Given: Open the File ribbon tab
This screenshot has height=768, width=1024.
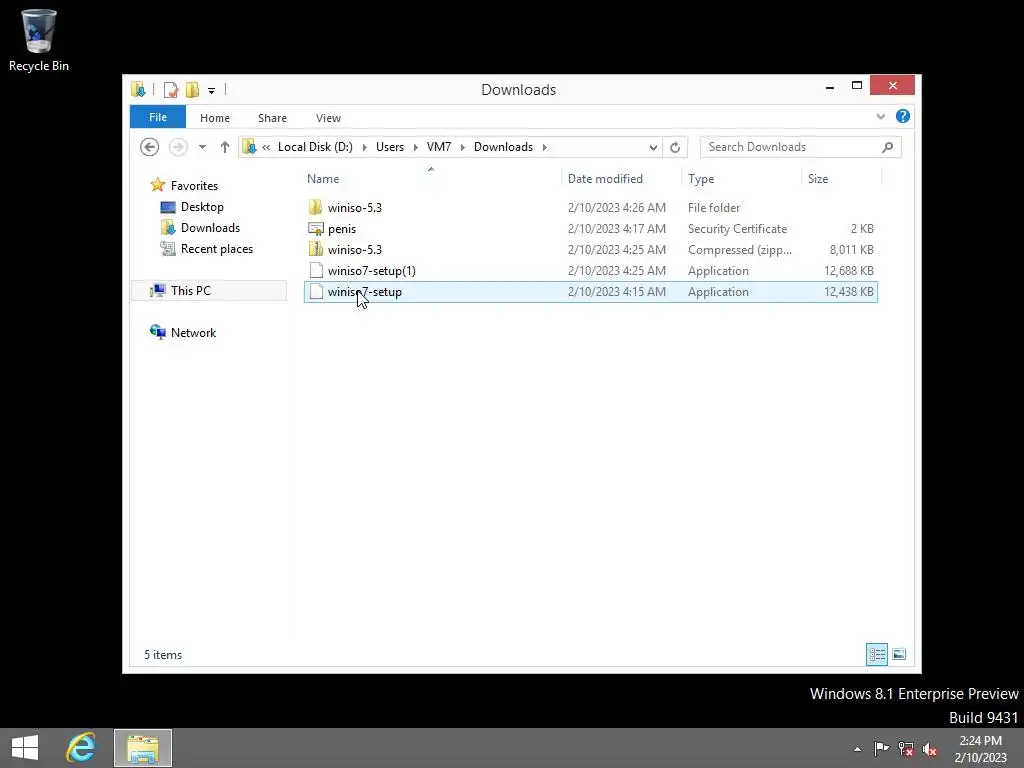Looking at the screenshot, I should (157, 117).
